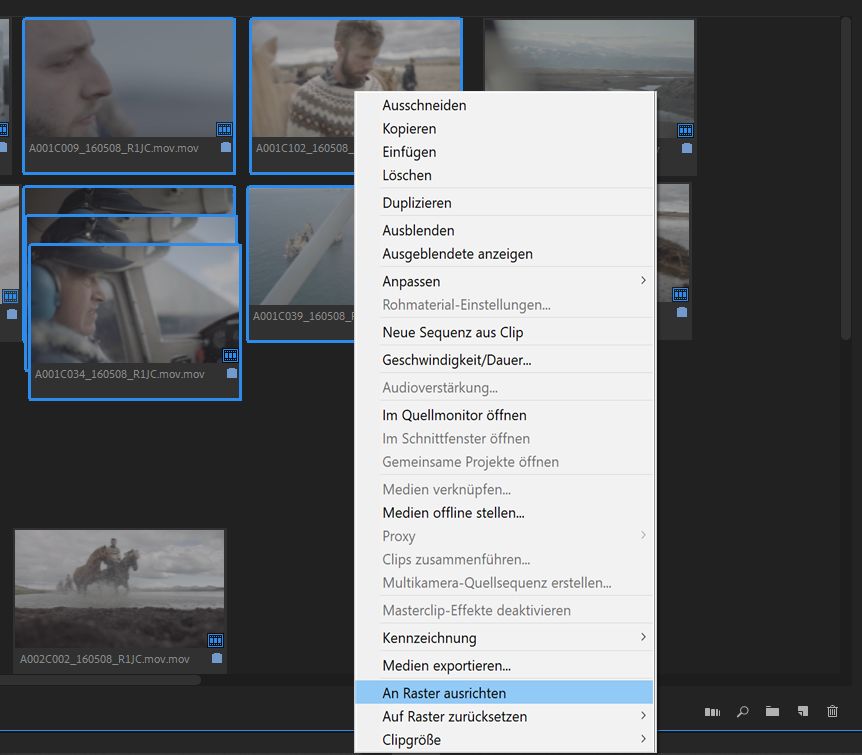Click Im Quellmonitor öffnen
862x755 pixels.
tap(454, 415)
